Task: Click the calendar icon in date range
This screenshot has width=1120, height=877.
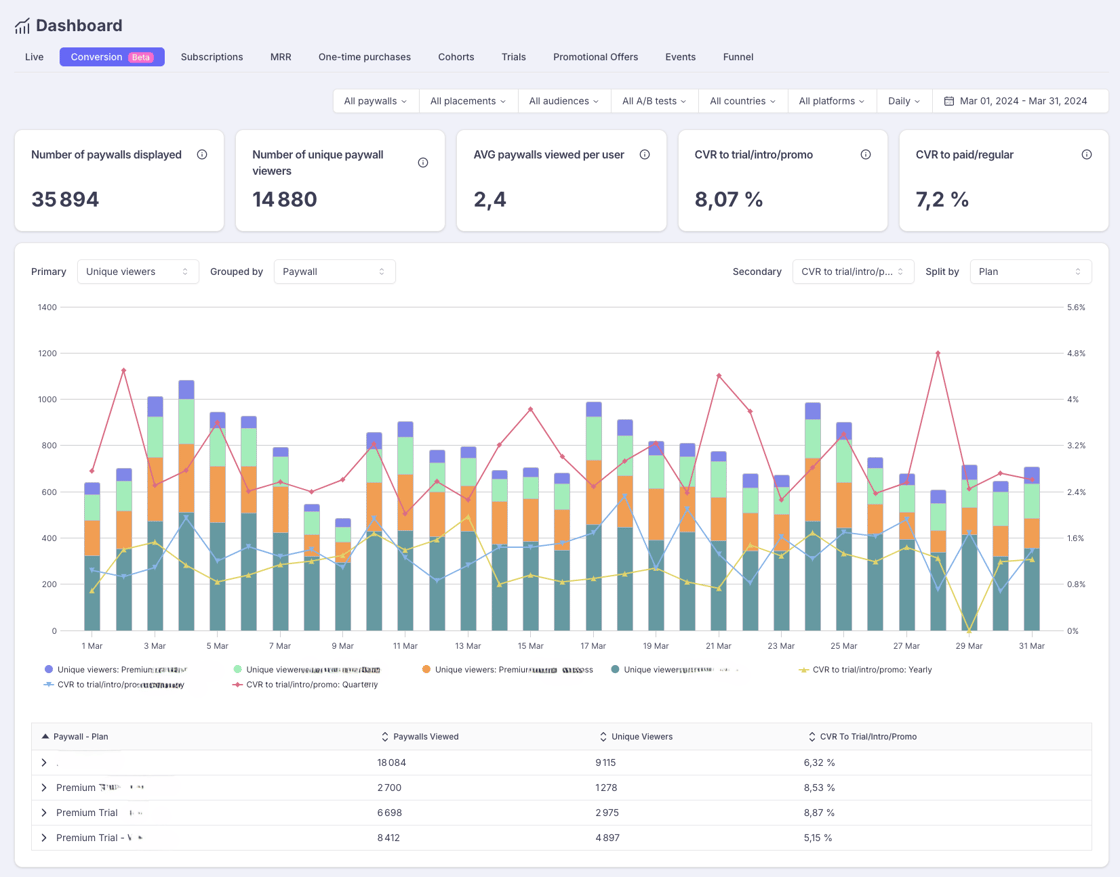Action: point(949,101)
